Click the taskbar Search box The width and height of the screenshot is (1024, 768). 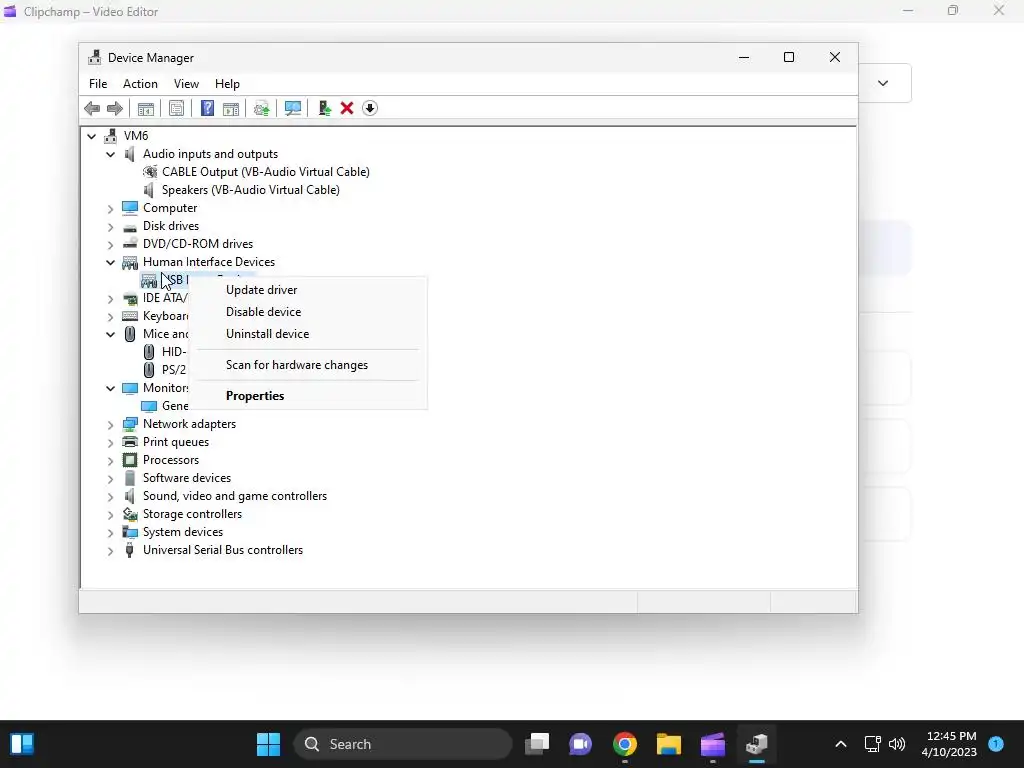tap(403, 744)
